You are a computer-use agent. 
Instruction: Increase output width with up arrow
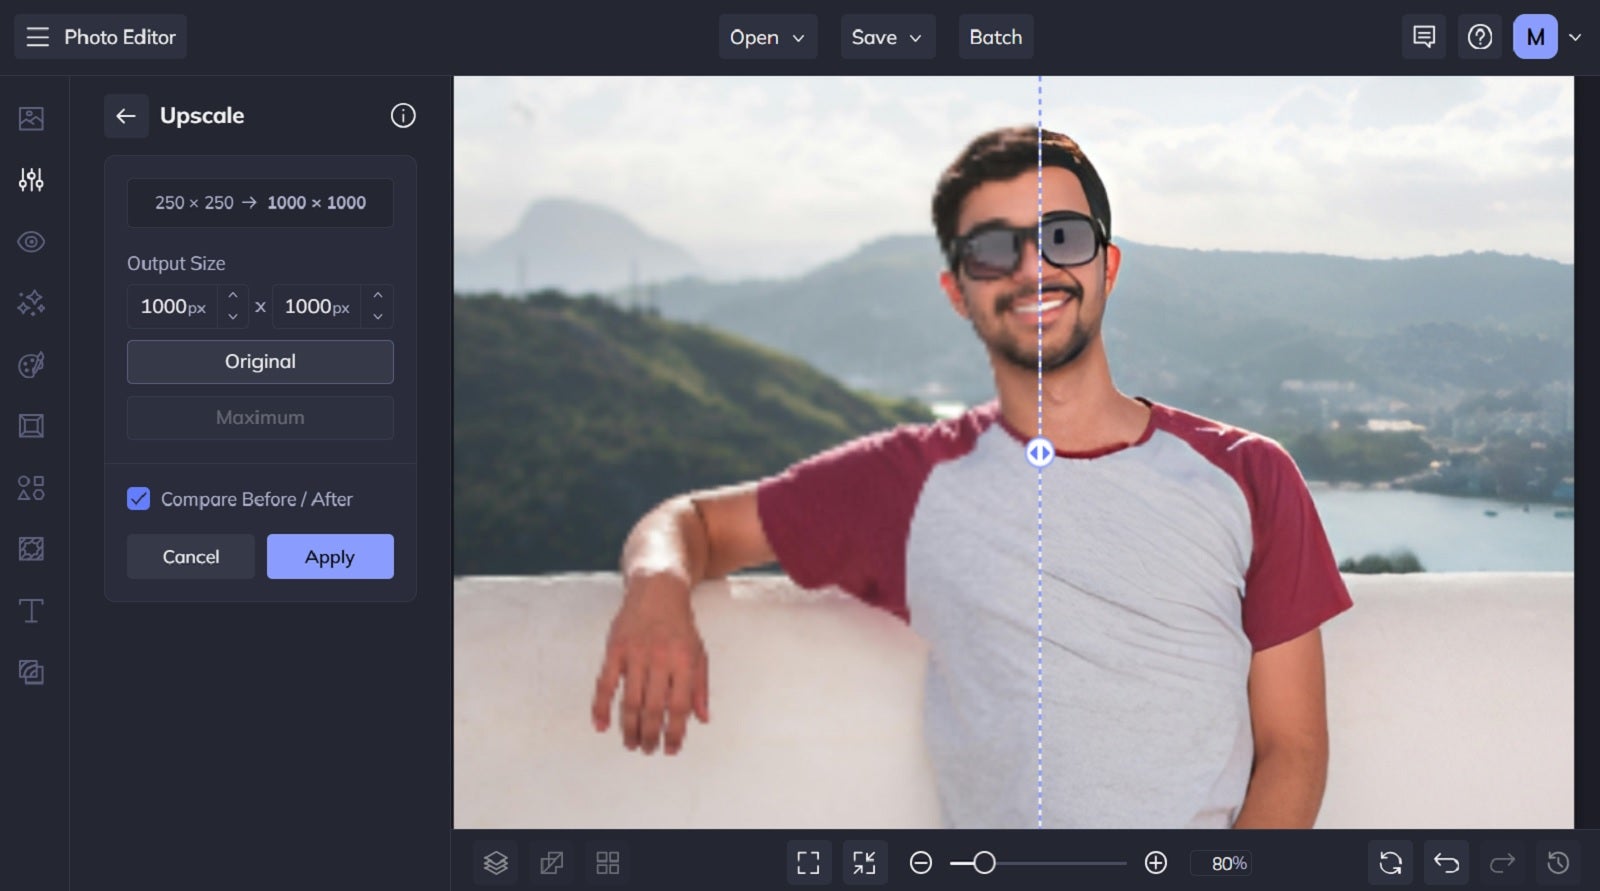point(233,296)
